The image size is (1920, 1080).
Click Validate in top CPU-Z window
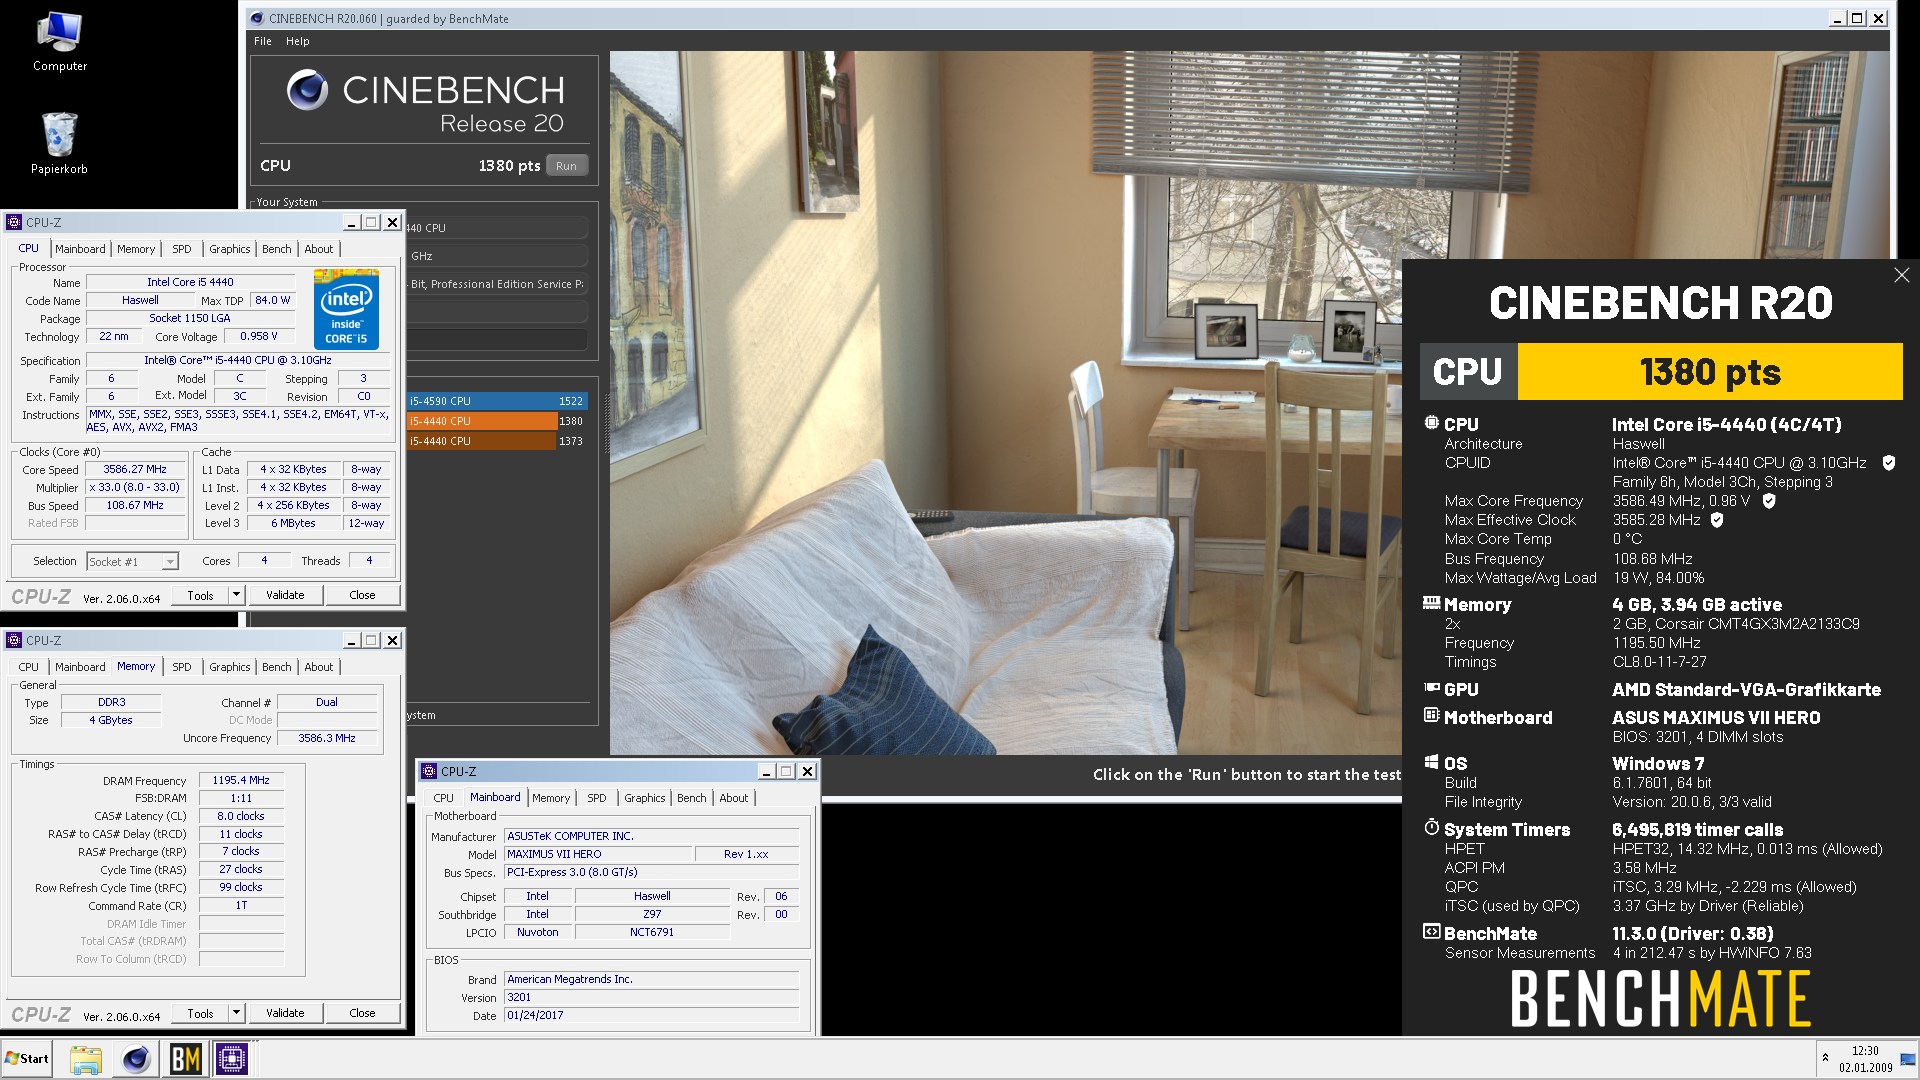click(x=285, y=595)
